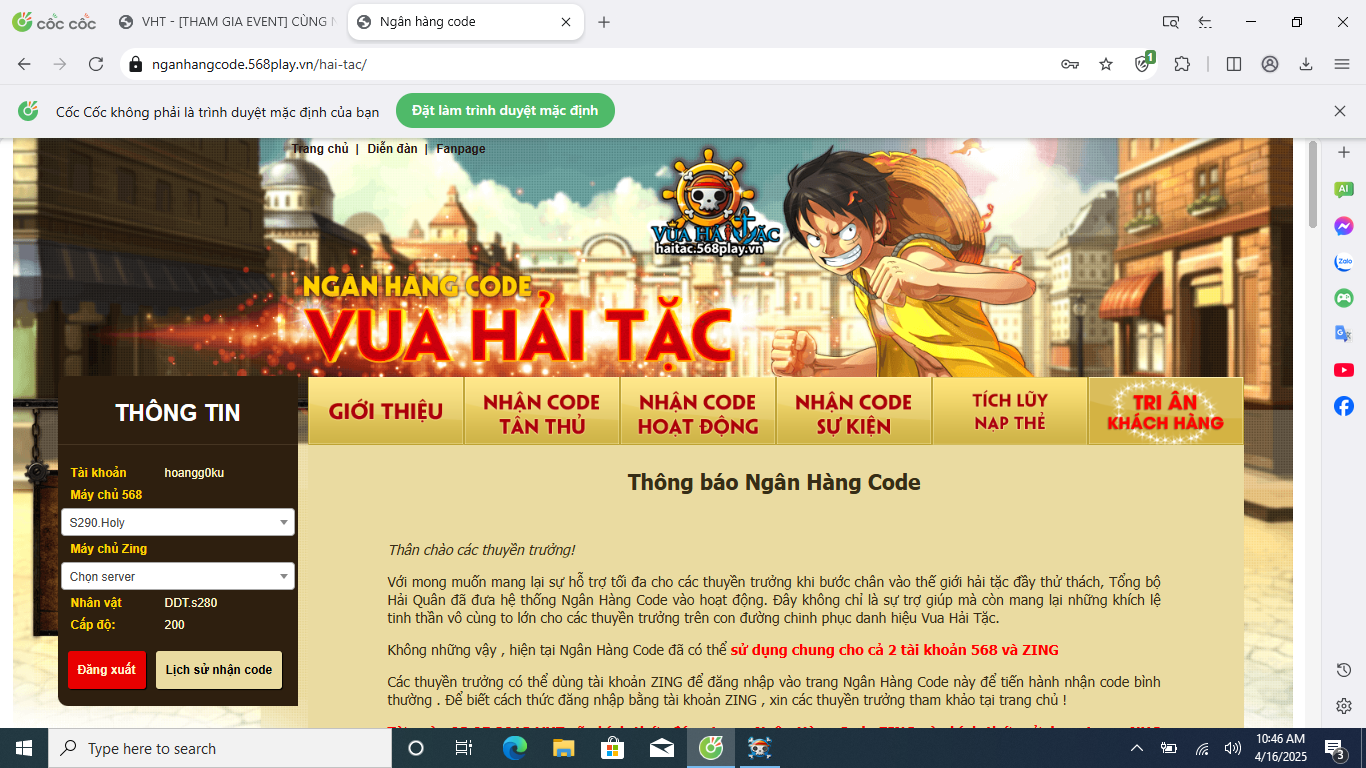
Task: Open the Nhận Code Hoạt Động tab
Action: click(698, 411)
